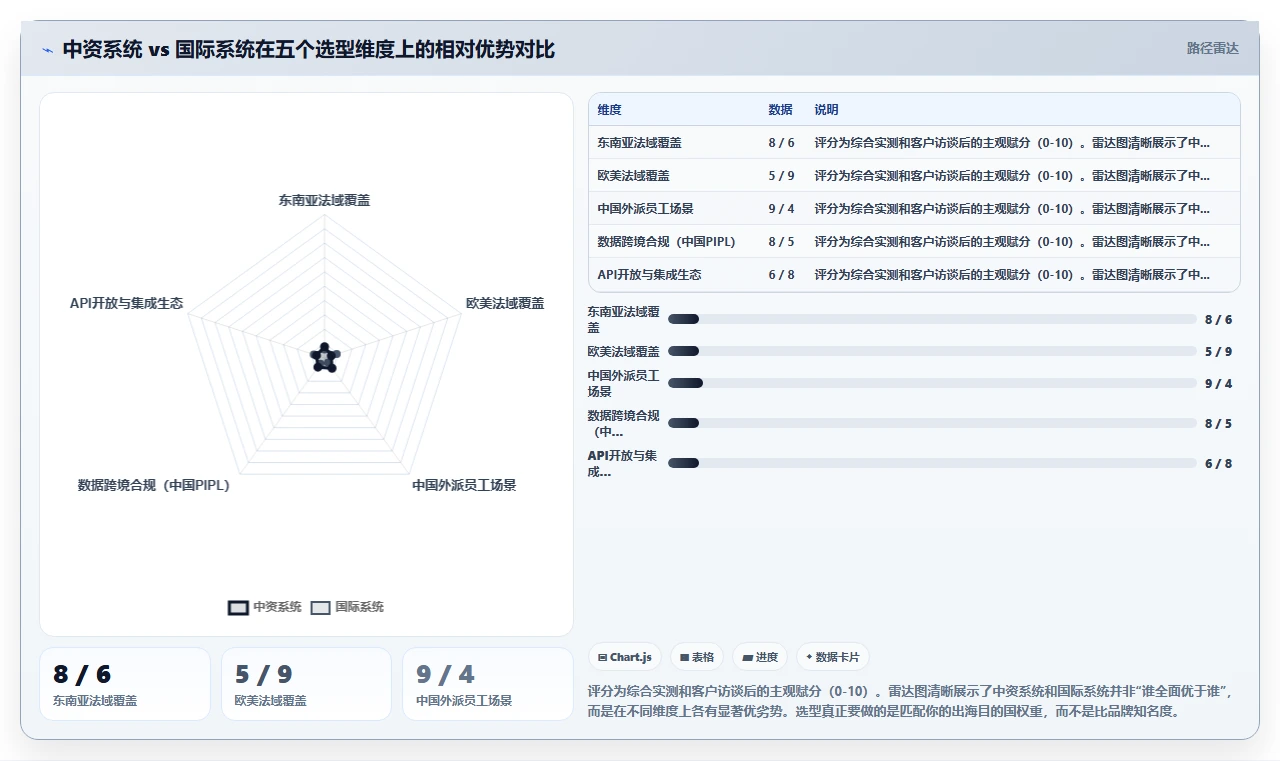This screenshot has height=761, width=1280.
Task: Toggle the 国际系统 legend box
Action: pos(320,607)
